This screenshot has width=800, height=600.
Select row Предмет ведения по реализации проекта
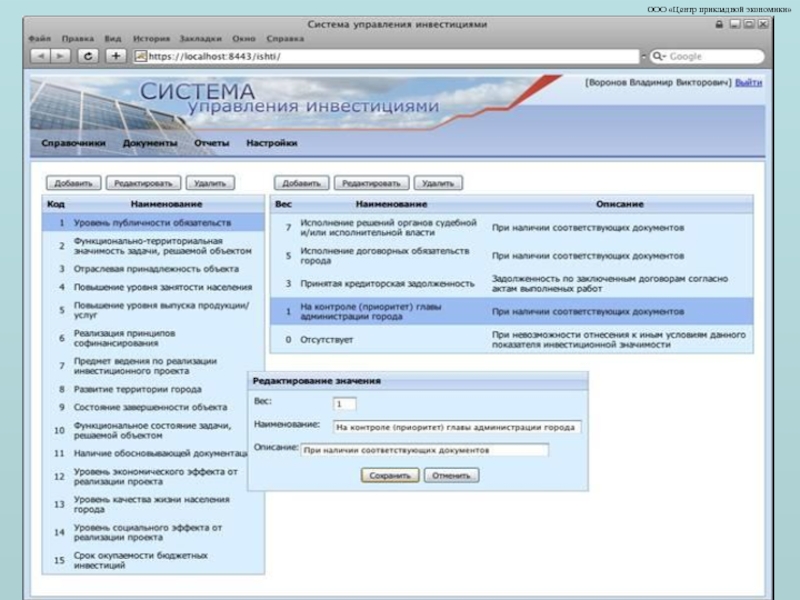coord(153,366)
